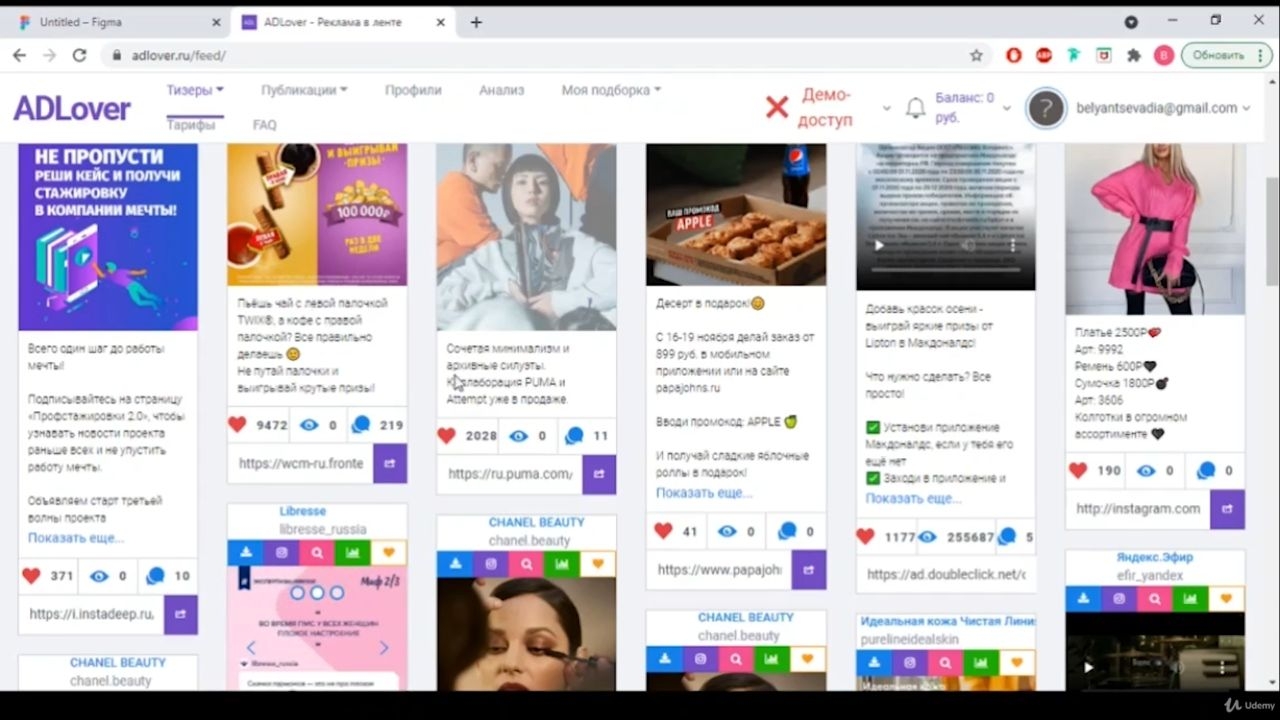Image resolution: width=1280 pixels, height=720 pixels.
Task: Bookmark this page with the star icon
Action: [x=976, y=56]
